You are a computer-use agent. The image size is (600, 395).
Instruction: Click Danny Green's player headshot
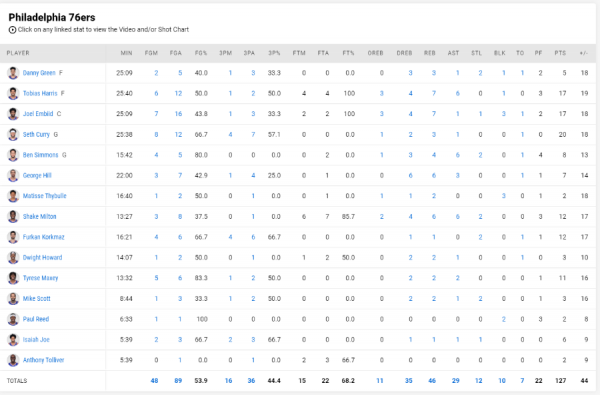(x=13, y=73)
